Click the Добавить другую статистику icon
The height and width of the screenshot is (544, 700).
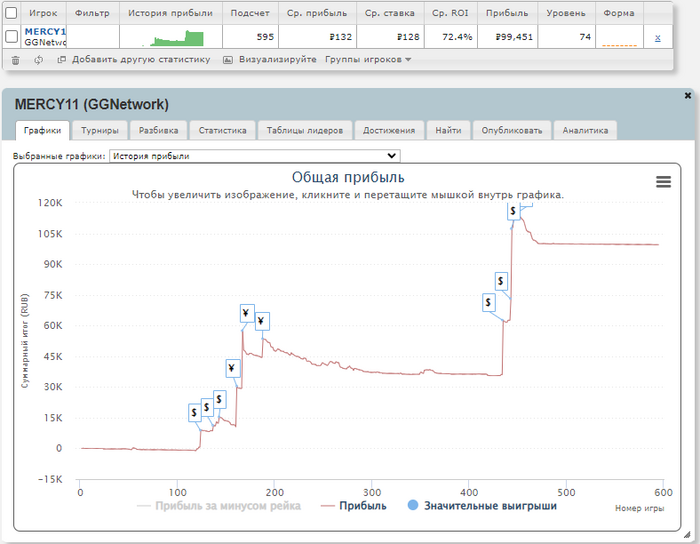point(62,59)
